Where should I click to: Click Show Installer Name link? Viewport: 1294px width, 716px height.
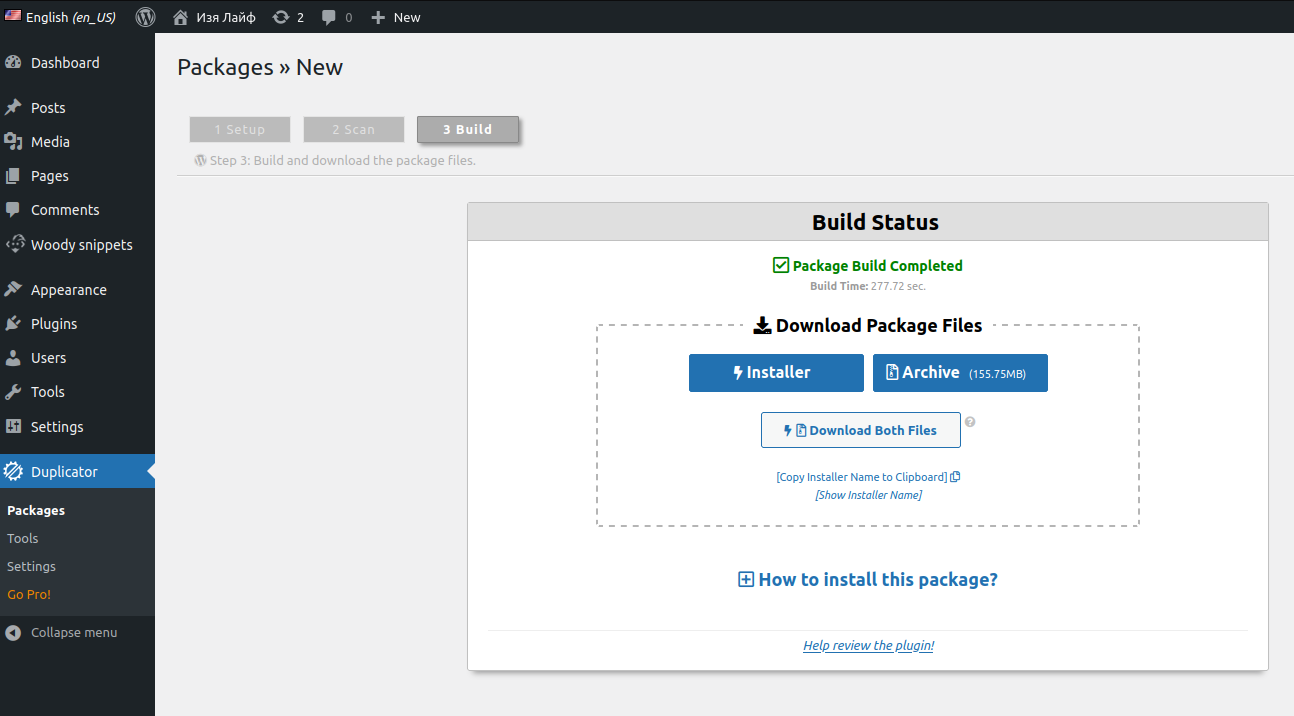click(869, 495)
